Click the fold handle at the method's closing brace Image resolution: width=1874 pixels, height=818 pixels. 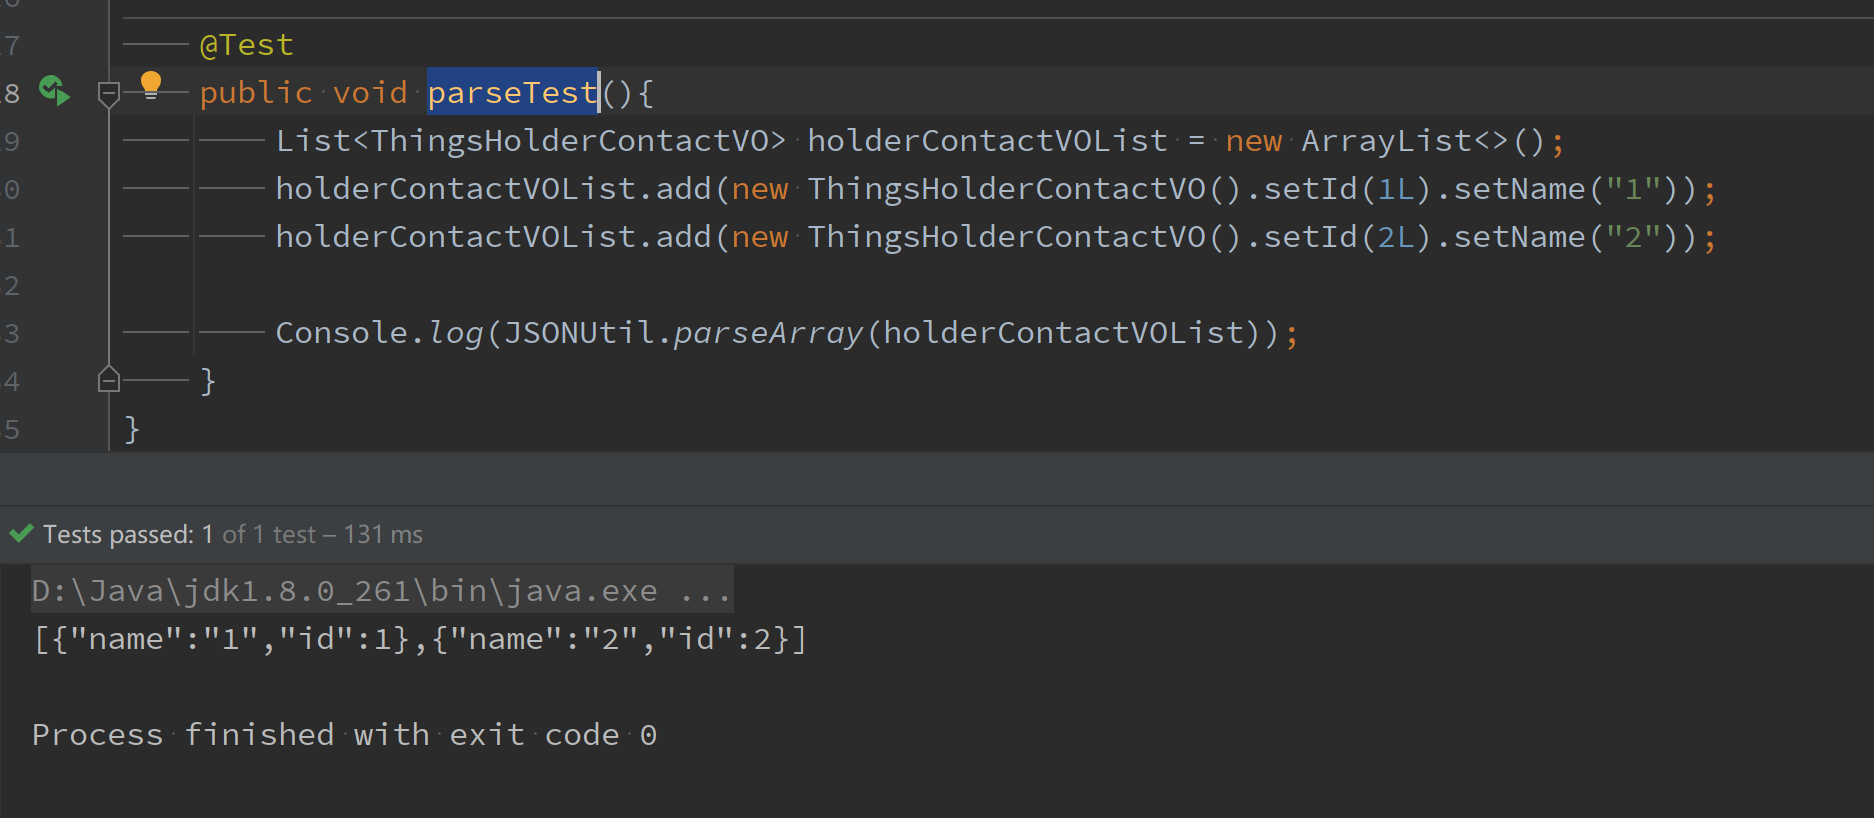[108, 379]
